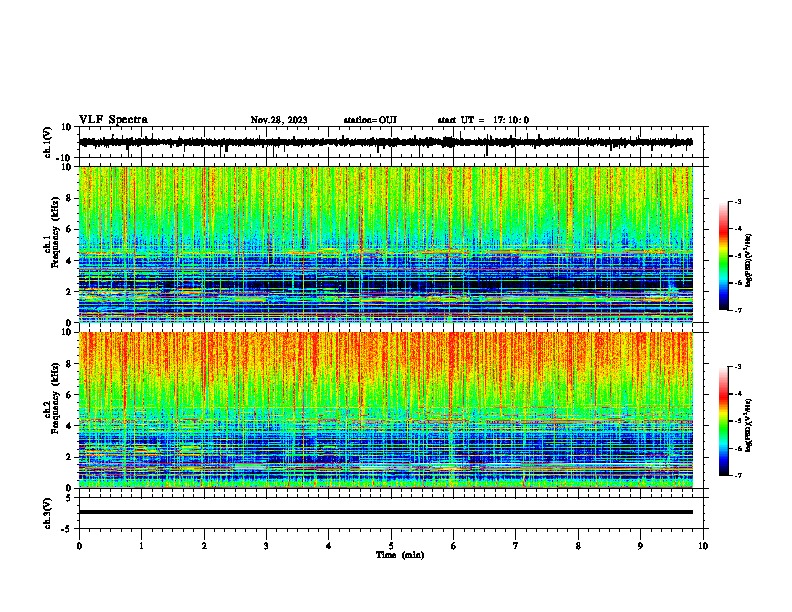Click the -7 label on ch.2 color bar
The image size is (792, 612).
[x=737, y=476]
